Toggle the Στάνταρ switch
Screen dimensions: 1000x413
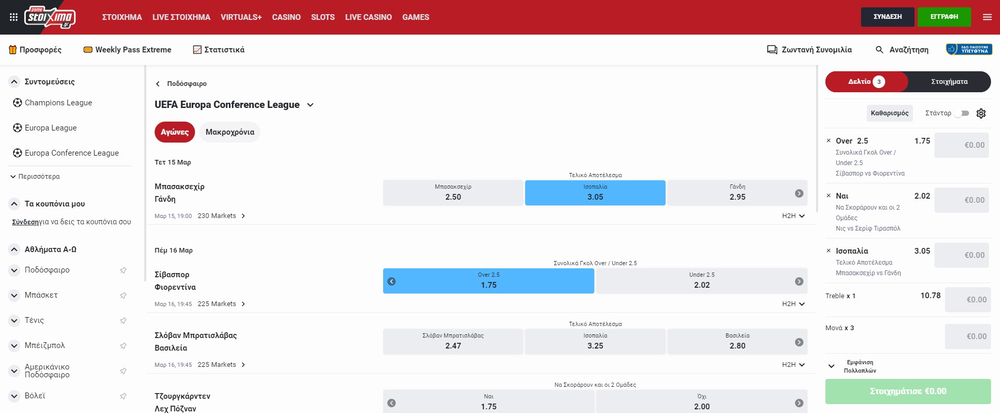click(962, 113)
